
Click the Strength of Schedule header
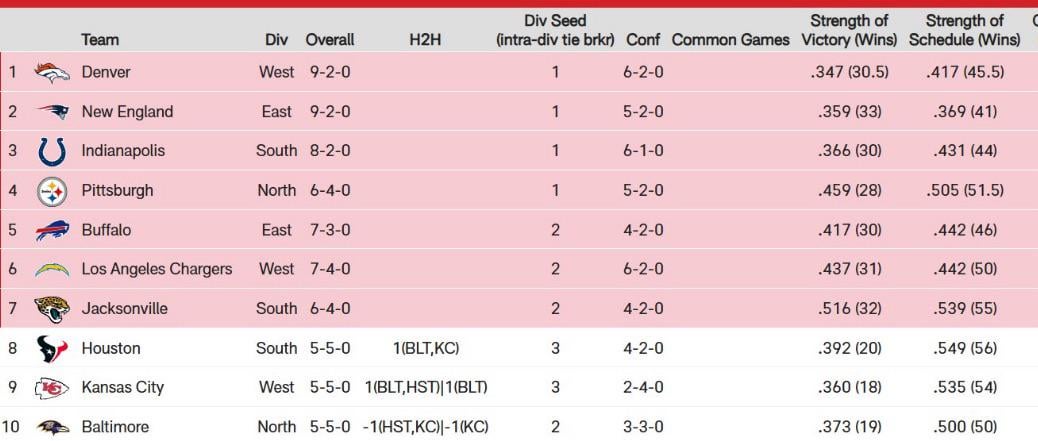(964, 30)
